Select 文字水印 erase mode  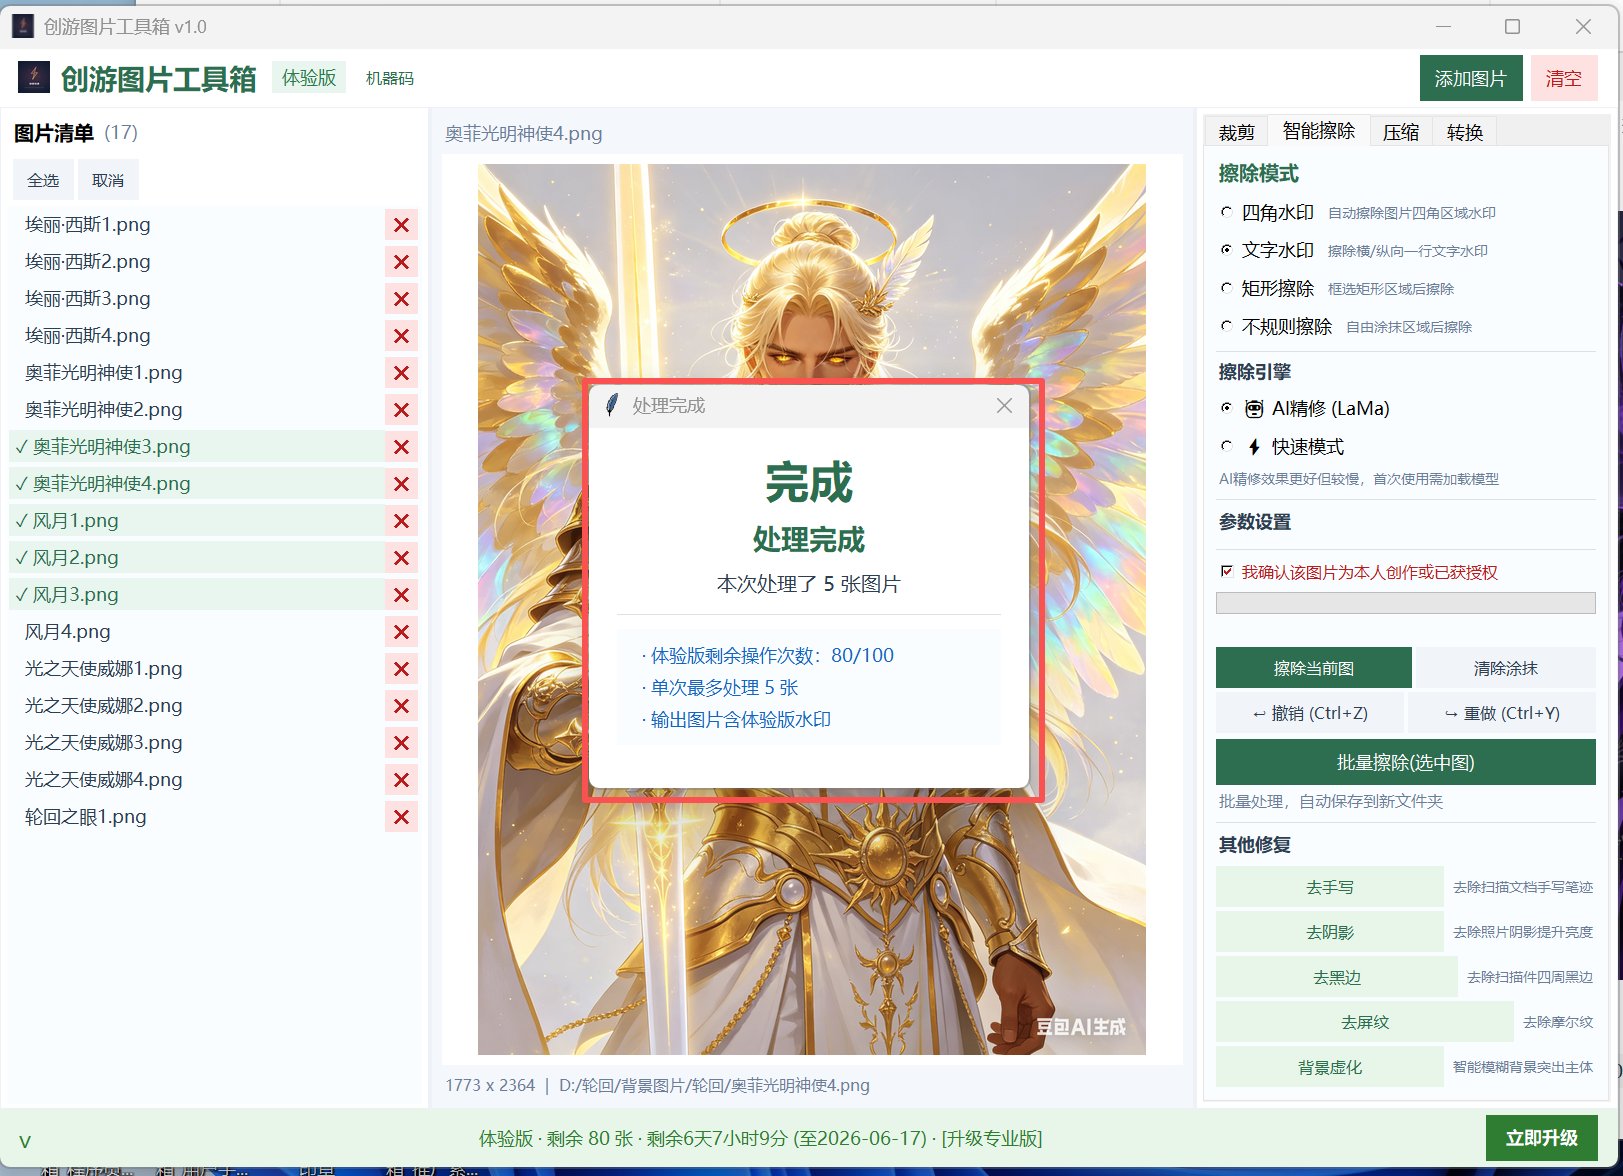(x=1226, y=250)
